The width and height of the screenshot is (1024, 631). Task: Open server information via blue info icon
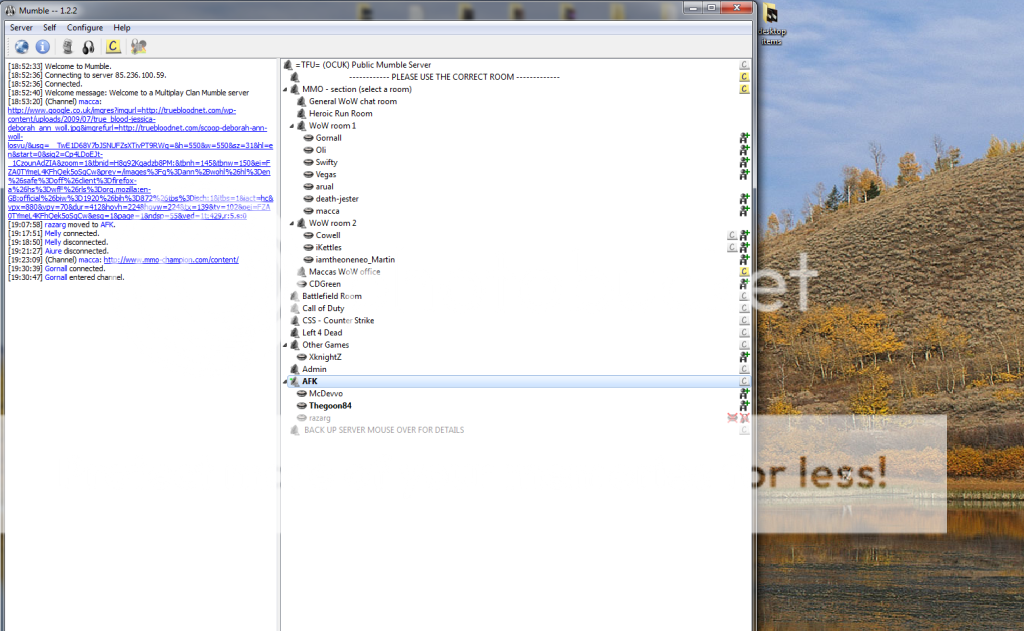tap(43, 46)
